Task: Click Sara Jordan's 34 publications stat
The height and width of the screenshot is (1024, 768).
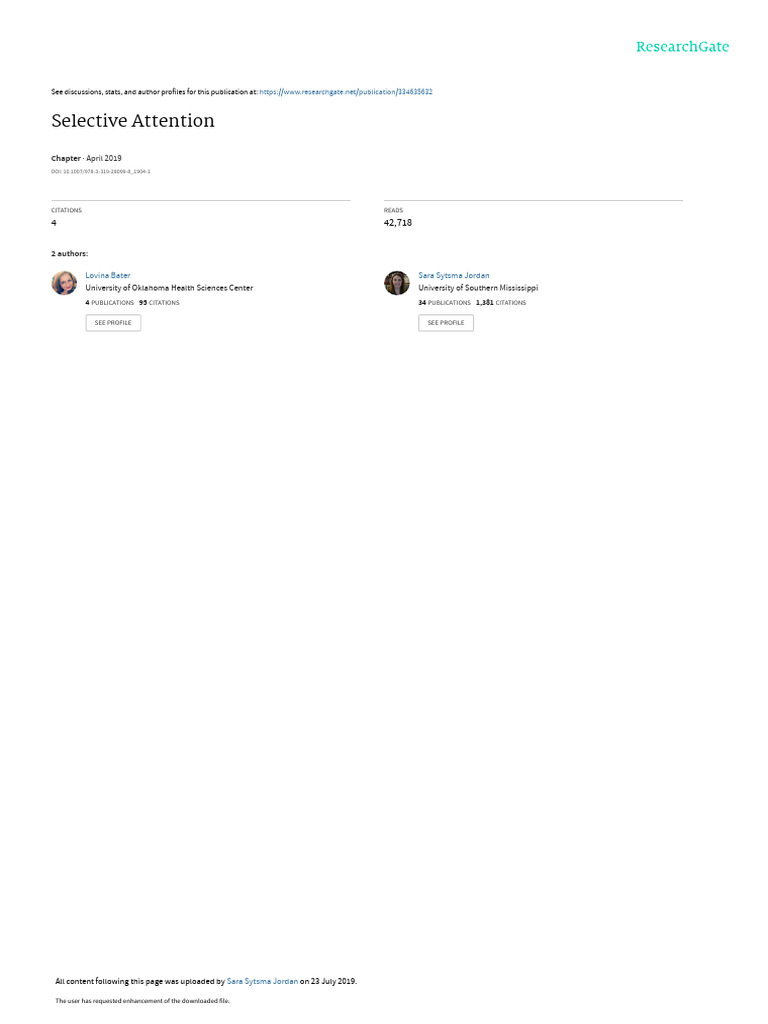Action: pyautogui.click(x=444, y=303)
